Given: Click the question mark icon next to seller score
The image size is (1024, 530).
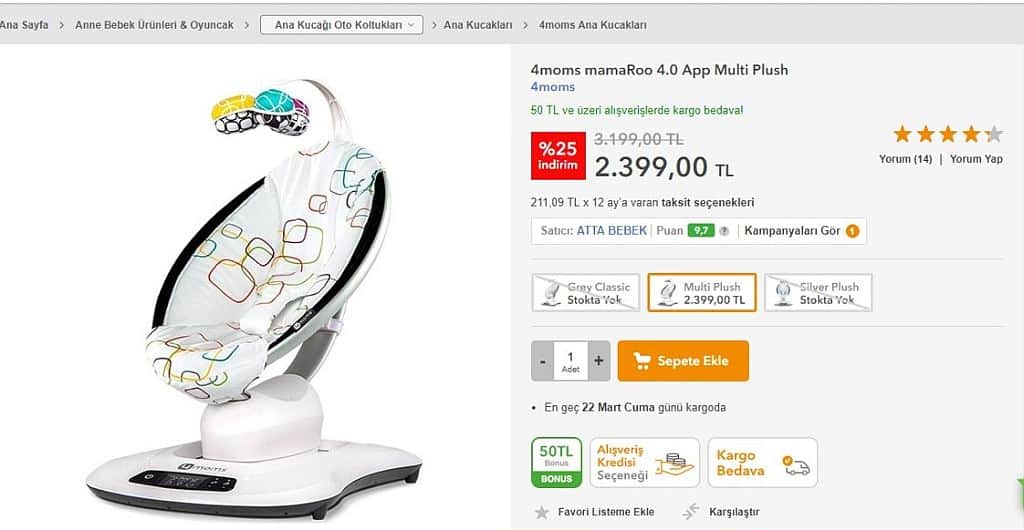Looking at the screenshot, I should [x=724, y=231].
